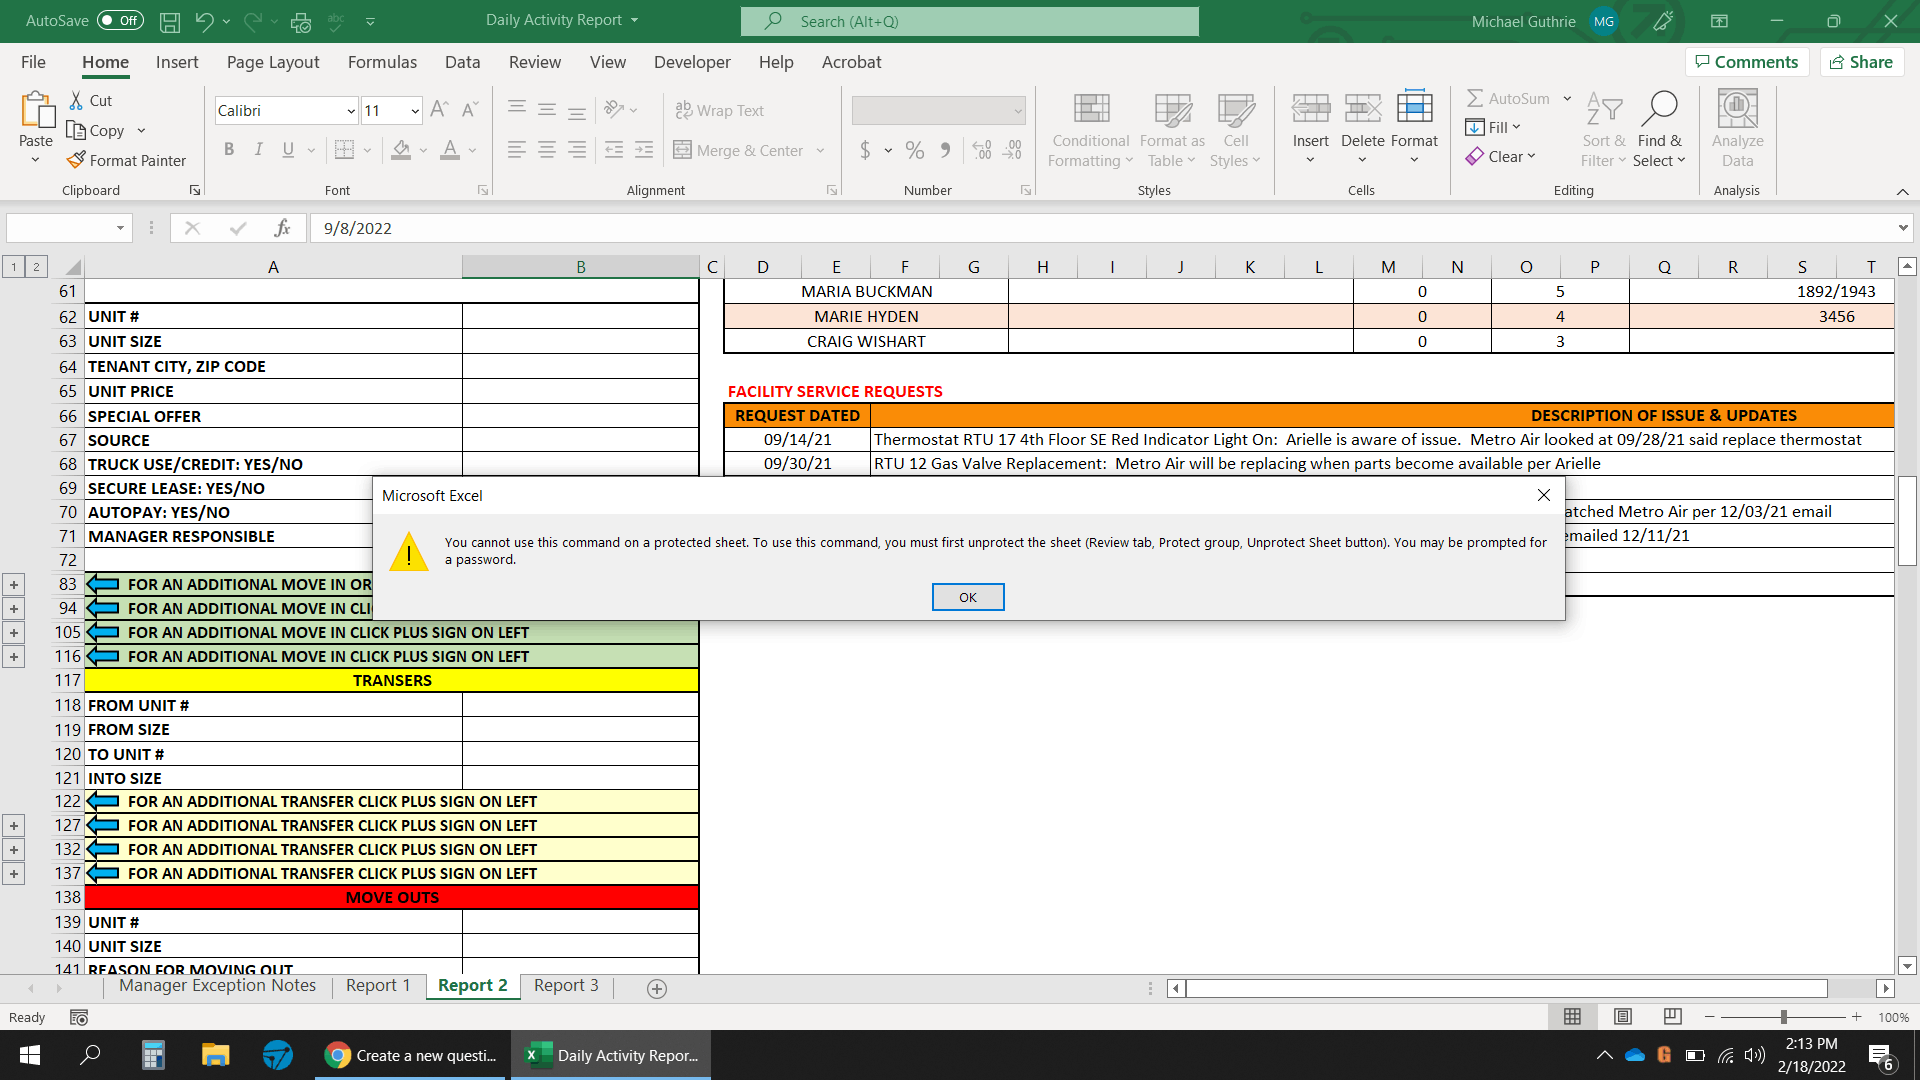Click the Share button

pos(1861,62)
